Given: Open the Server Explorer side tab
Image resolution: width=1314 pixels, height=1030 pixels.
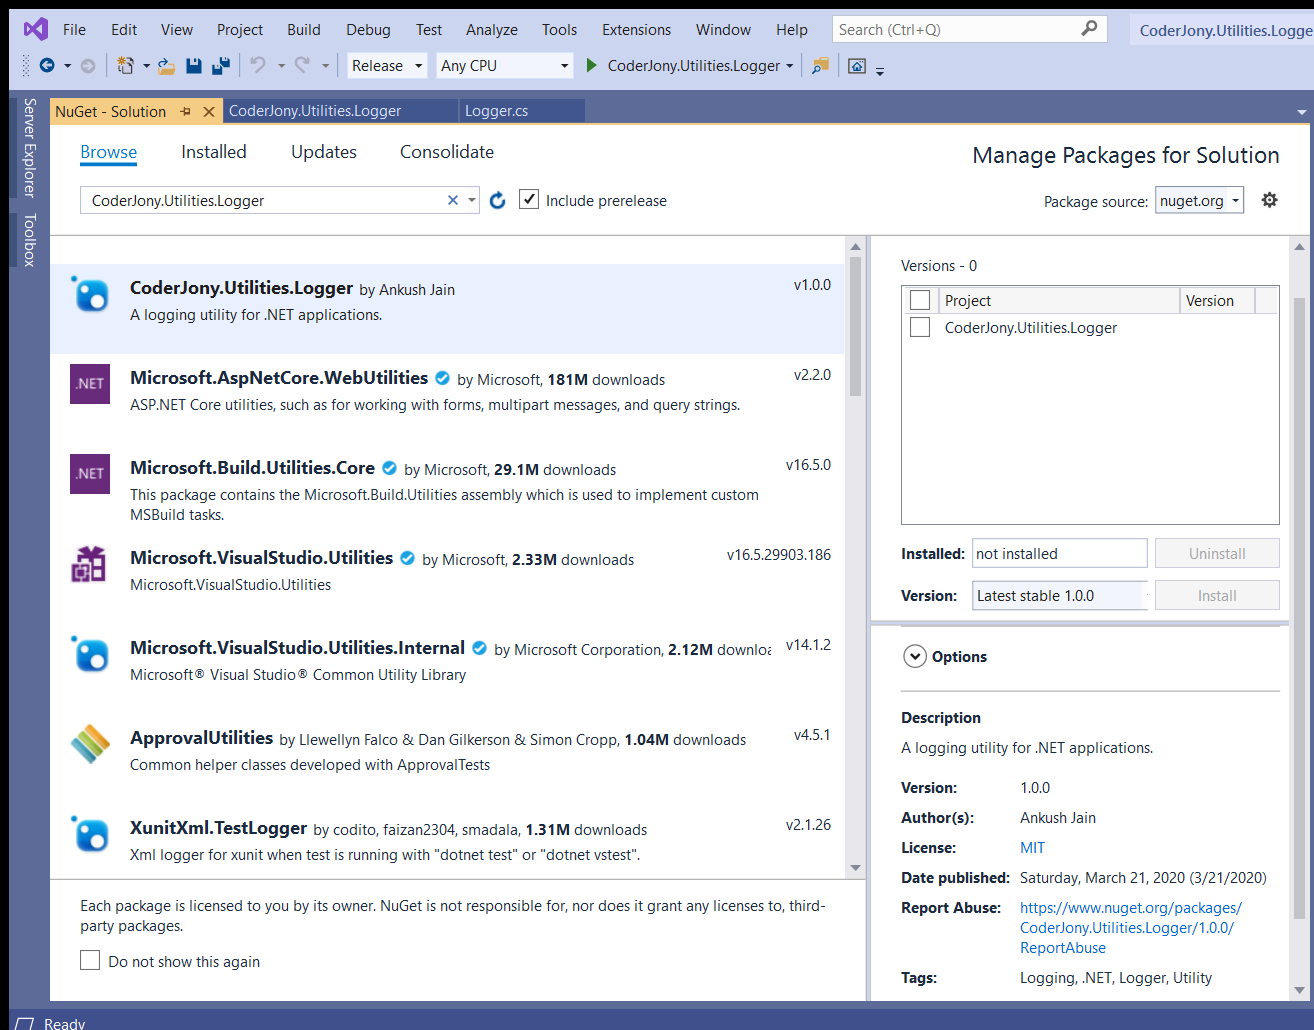Looking at the screenshot, I should (x=29, y=147).
